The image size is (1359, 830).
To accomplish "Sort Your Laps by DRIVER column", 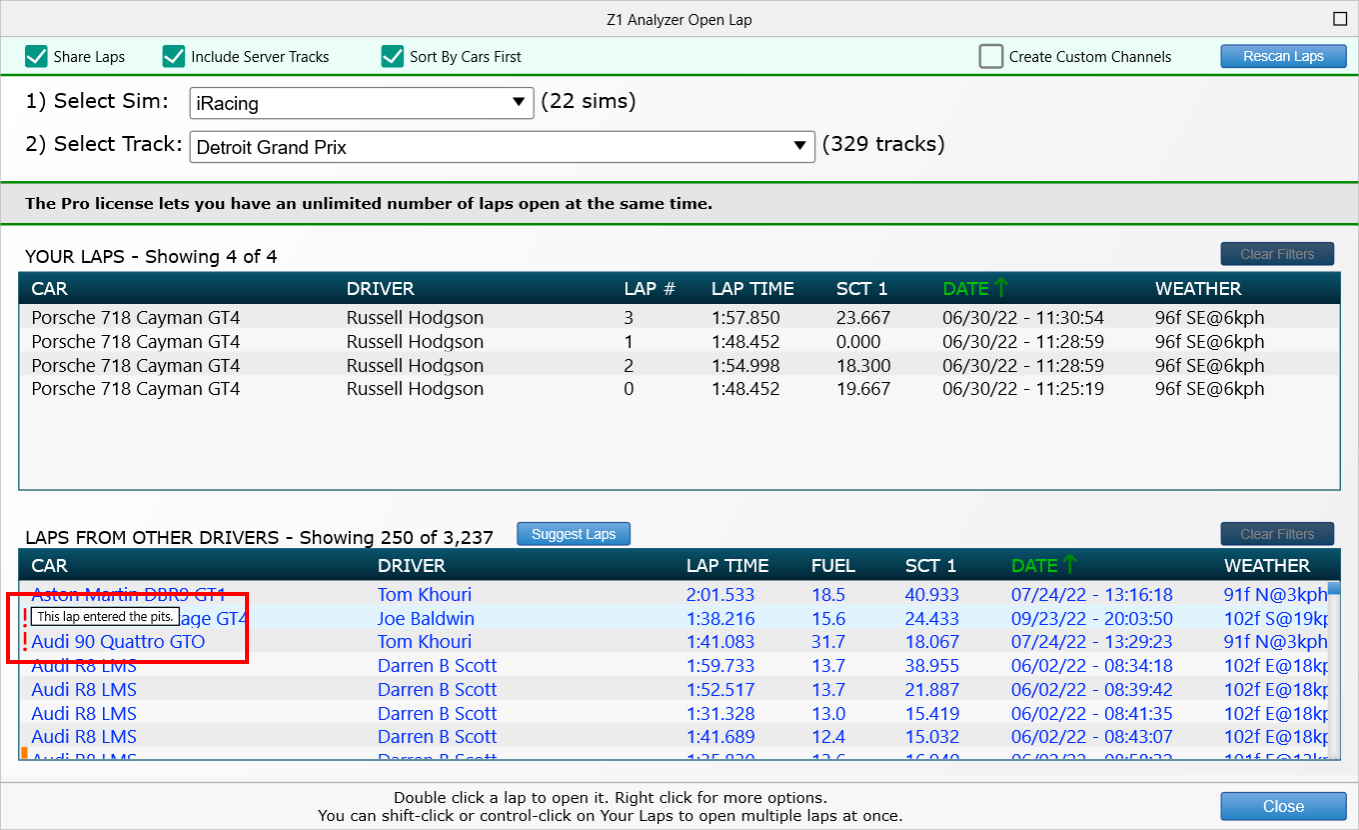I will (x=380, y=289).
